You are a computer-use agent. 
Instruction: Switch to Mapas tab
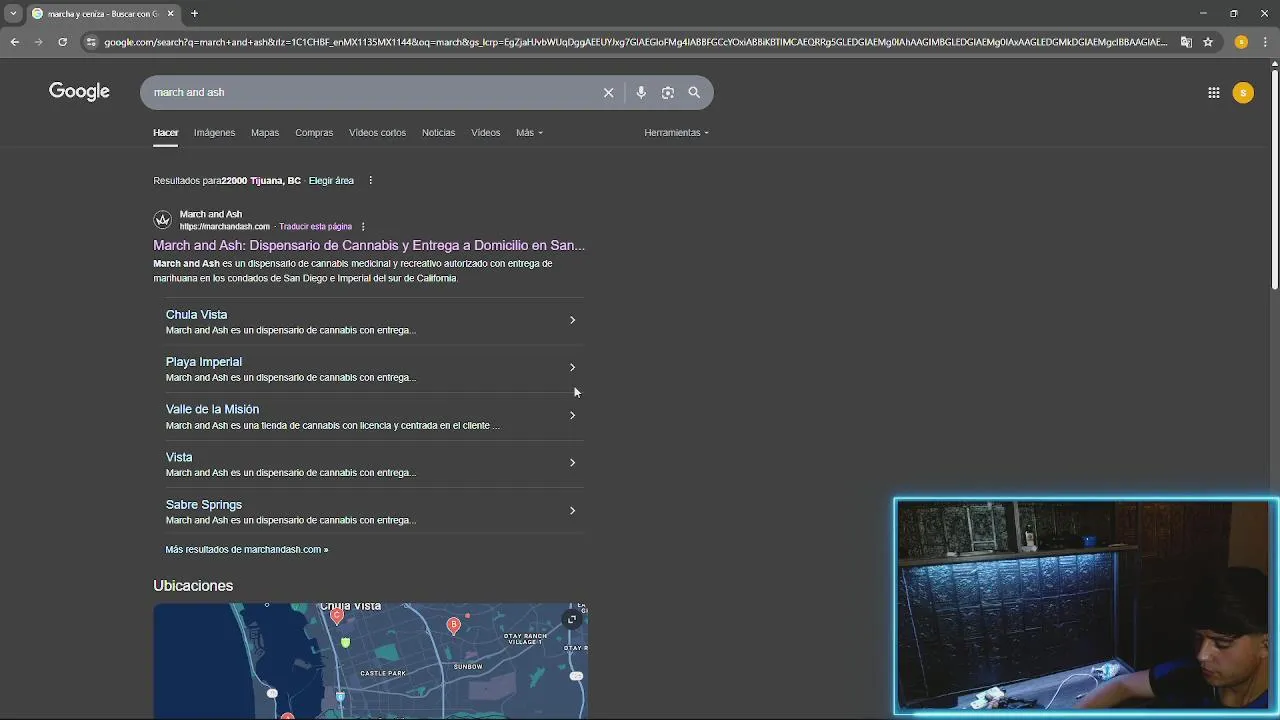tap(265, 132)
